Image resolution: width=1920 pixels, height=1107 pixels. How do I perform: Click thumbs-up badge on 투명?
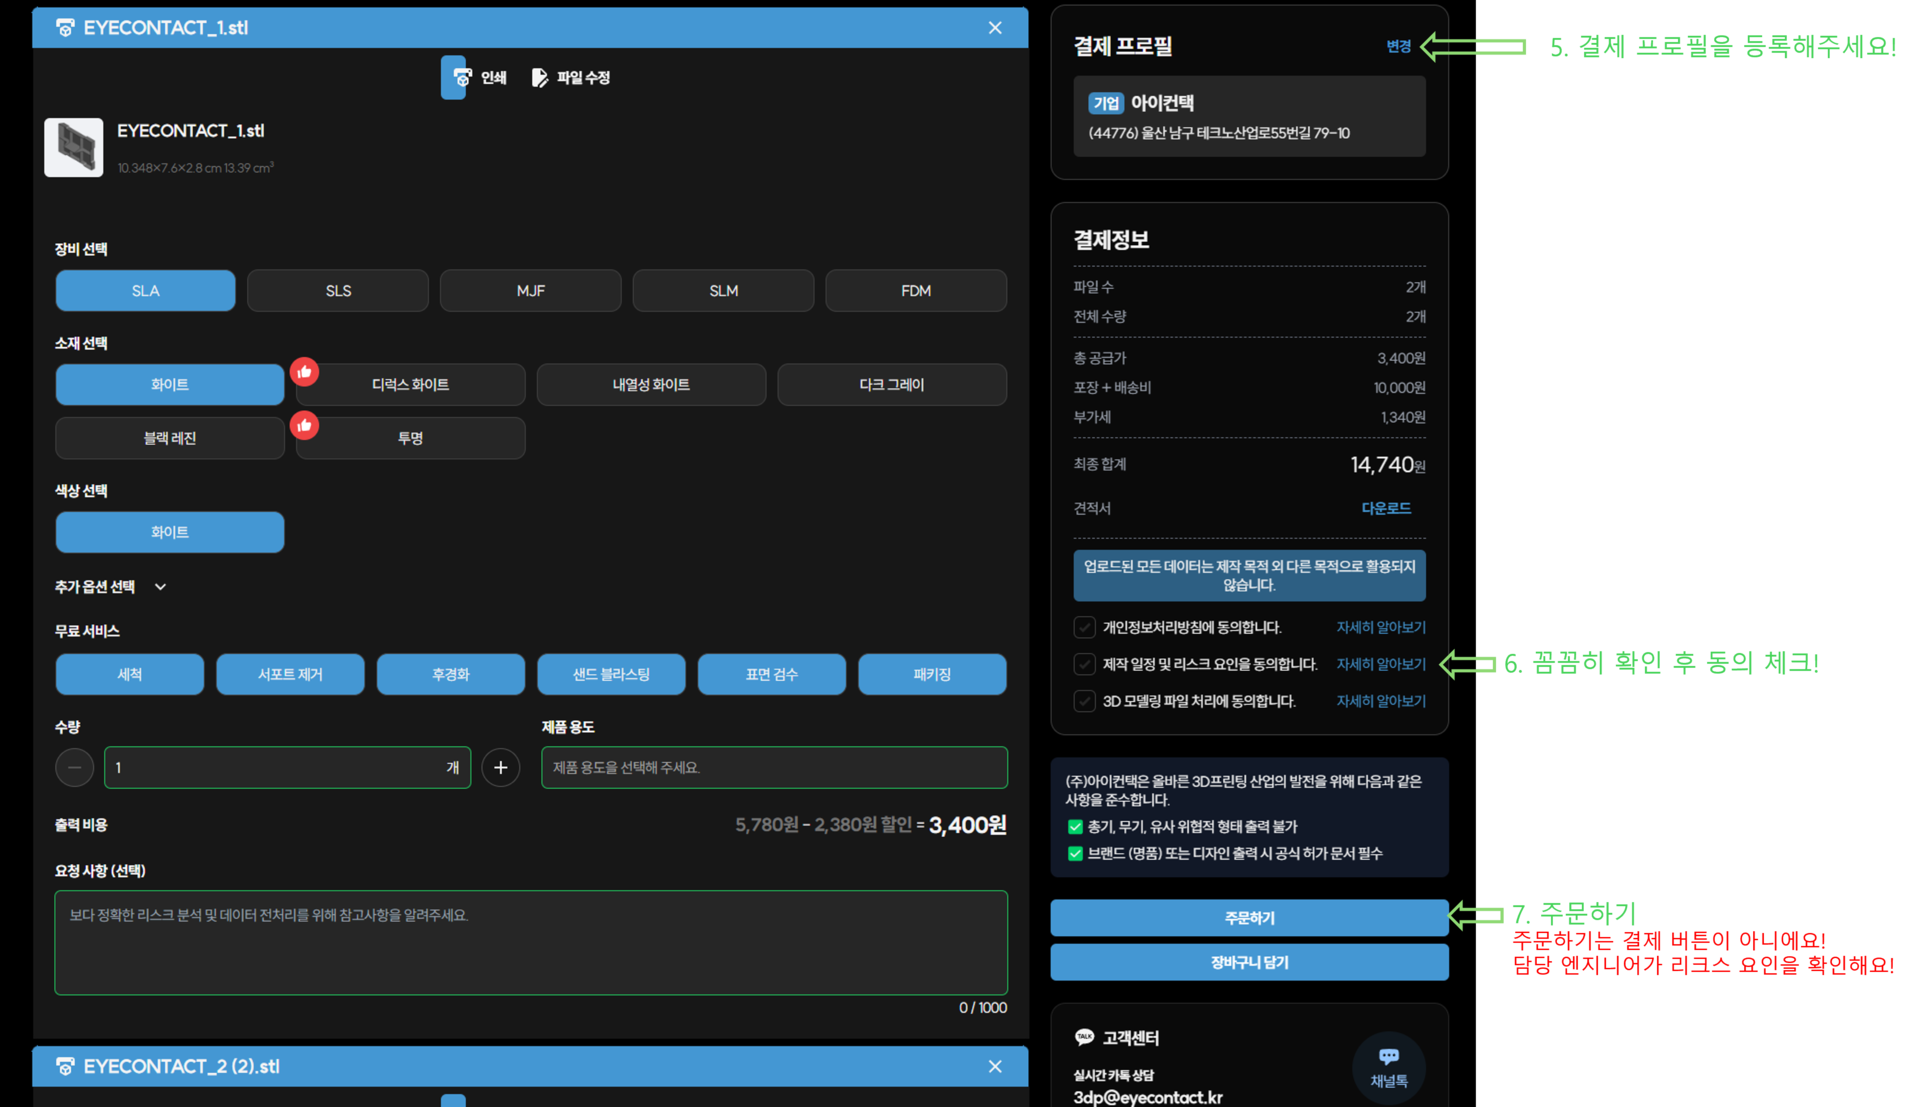pos(305,426)
